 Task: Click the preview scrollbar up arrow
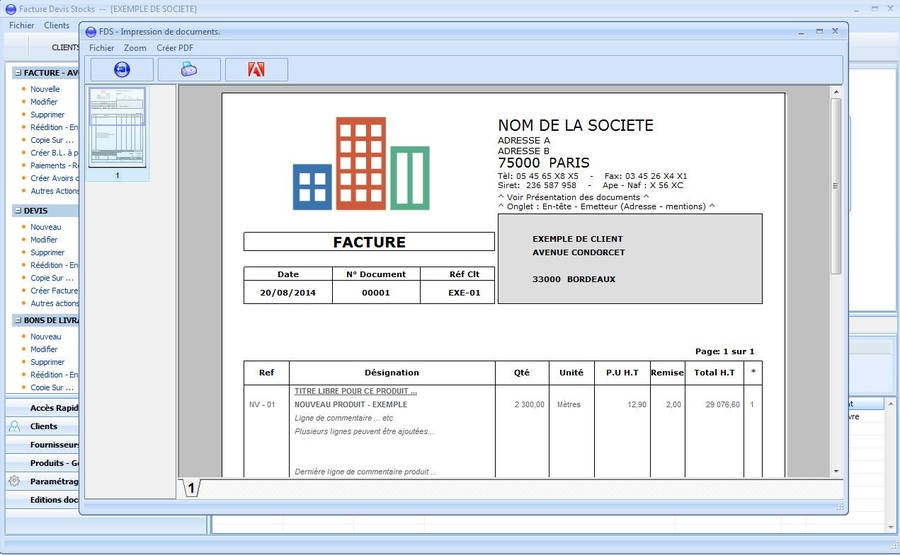coord(836,92)
